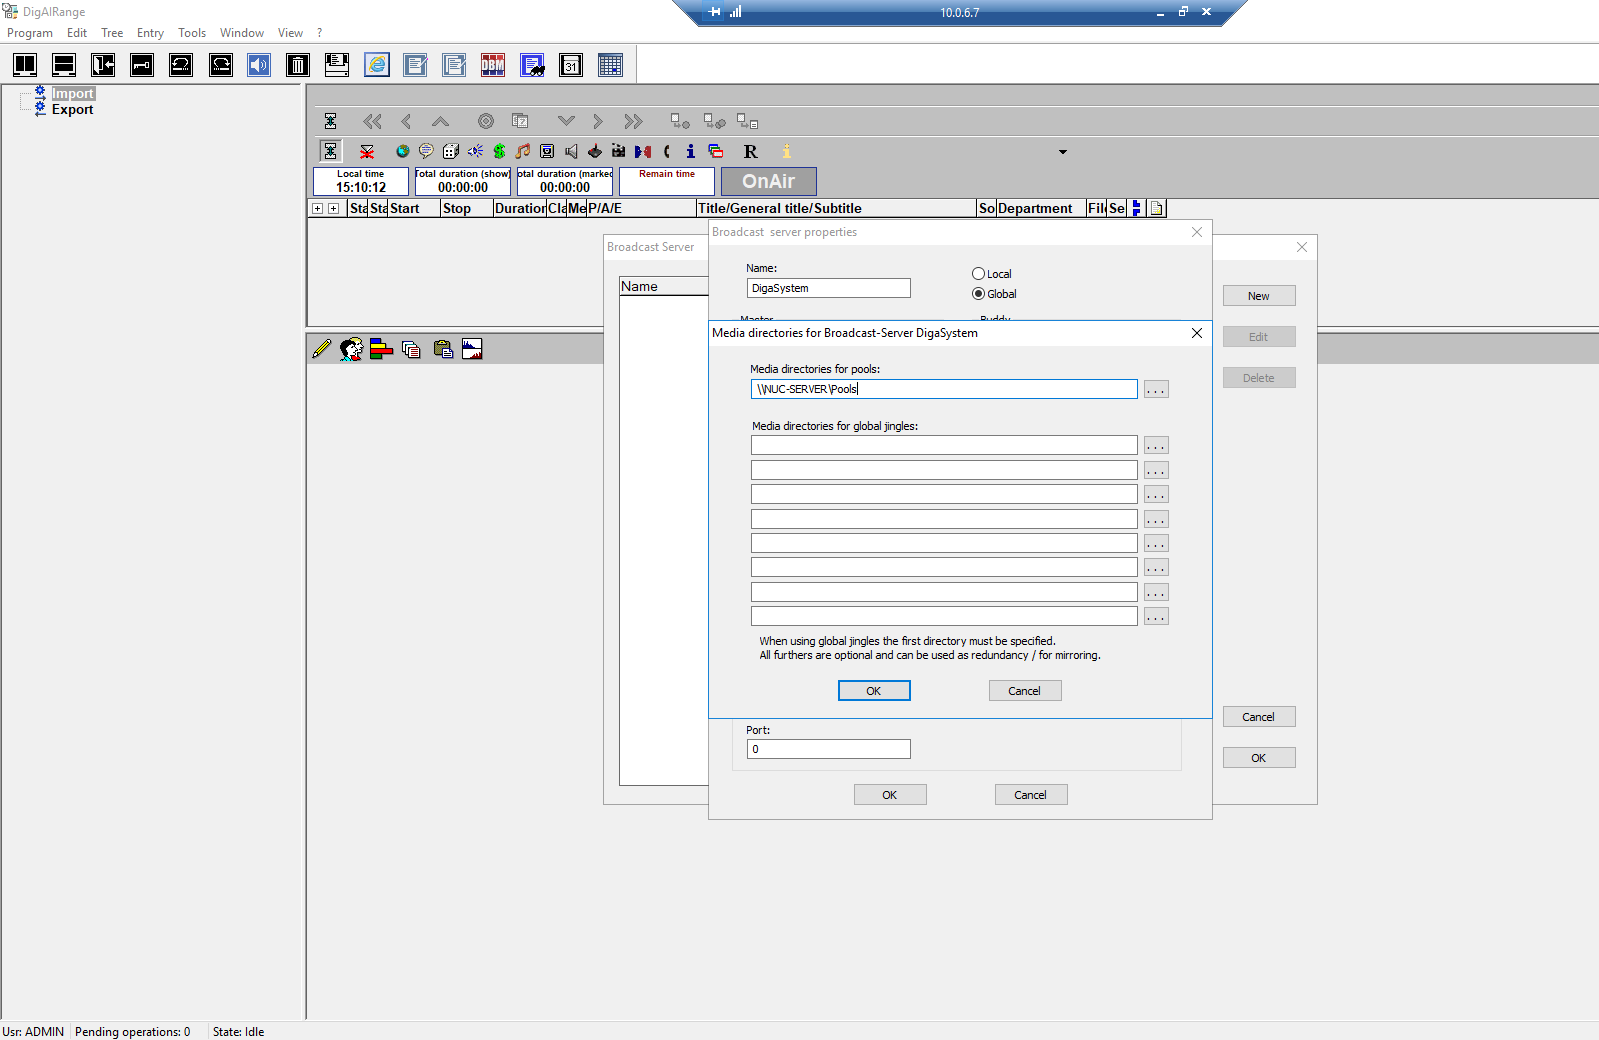This screenshot has height=1040, width=1599.
Task: Open the Tools menu
Action: [192, 33]
